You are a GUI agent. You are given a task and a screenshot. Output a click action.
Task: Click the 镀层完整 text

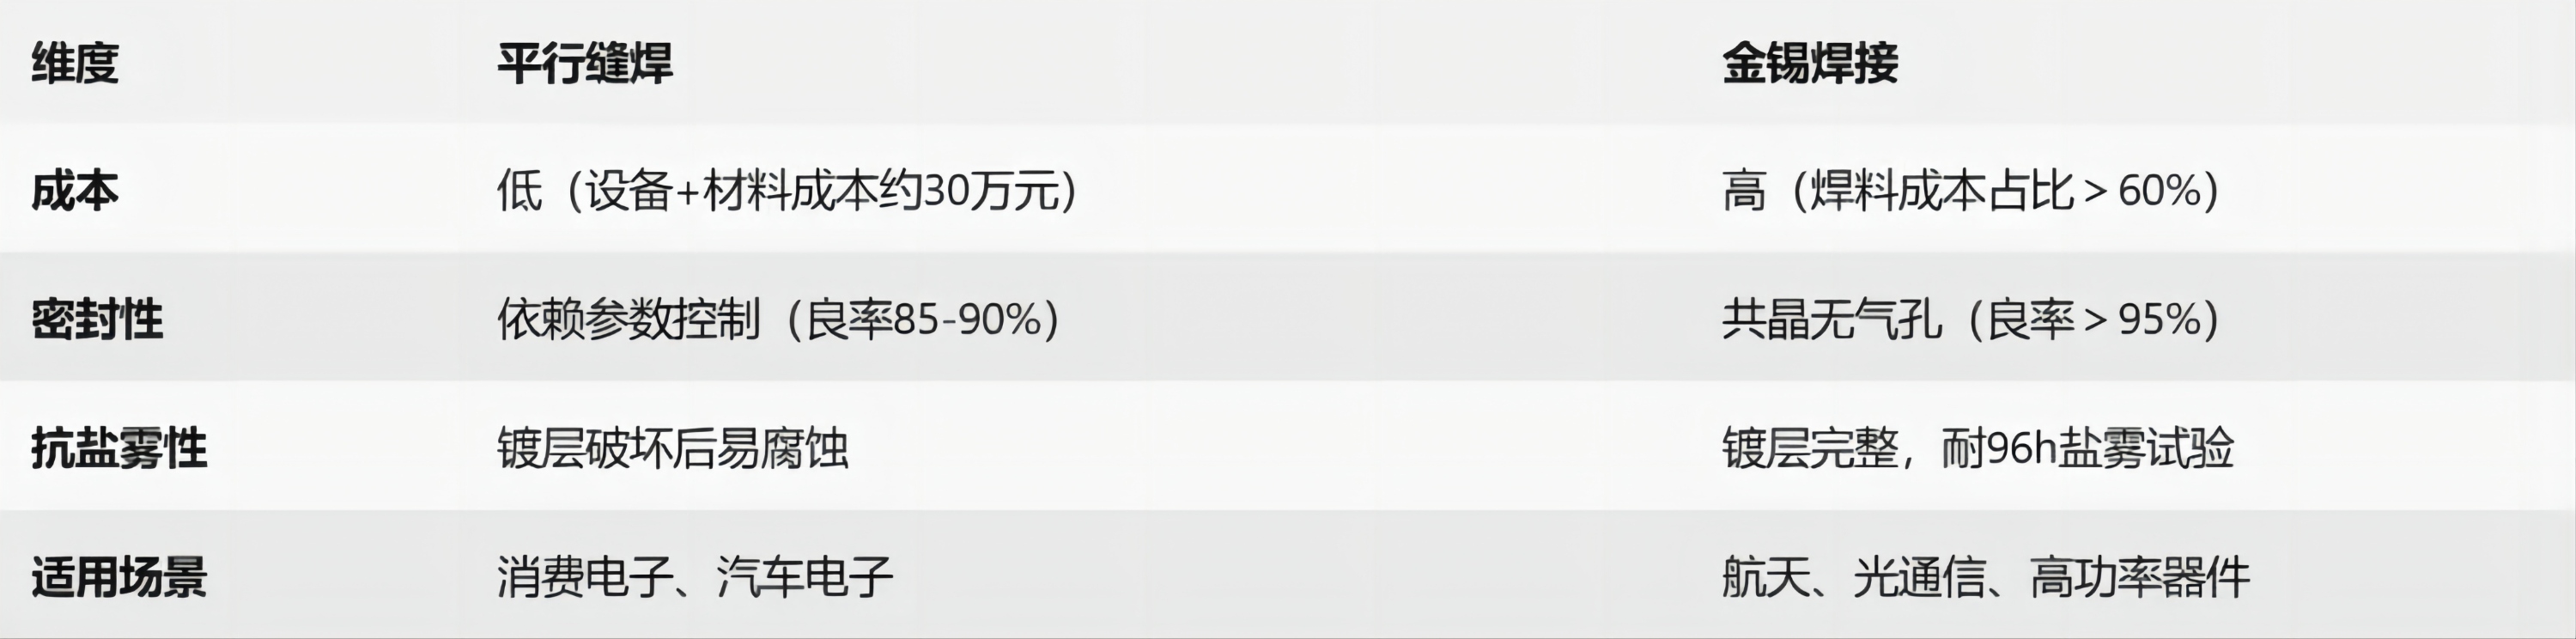1810,448
